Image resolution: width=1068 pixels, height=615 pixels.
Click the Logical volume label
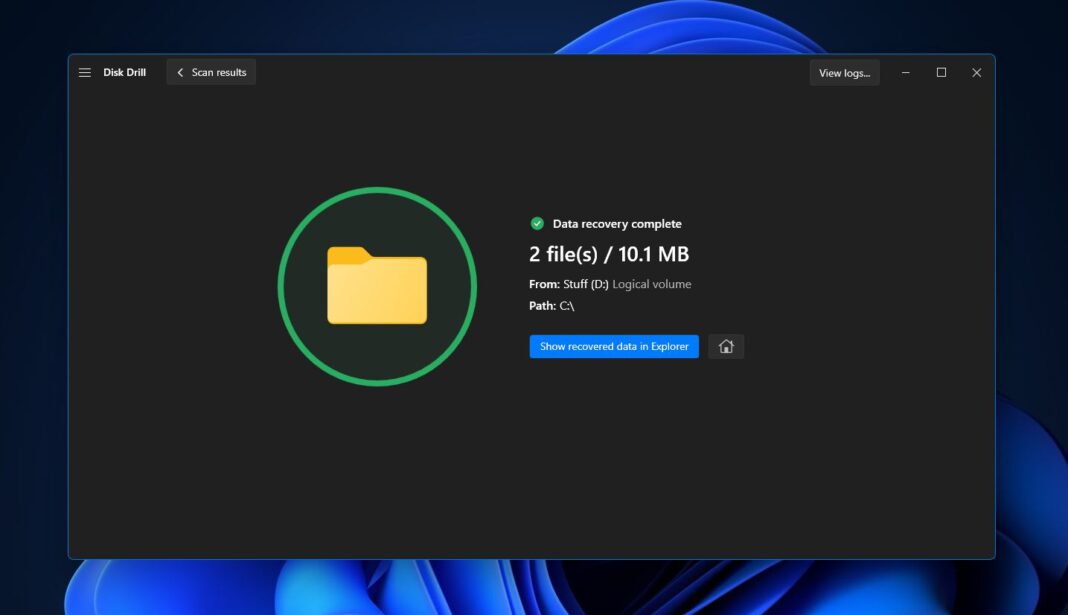pyautogui.click(x=651, y=284)
